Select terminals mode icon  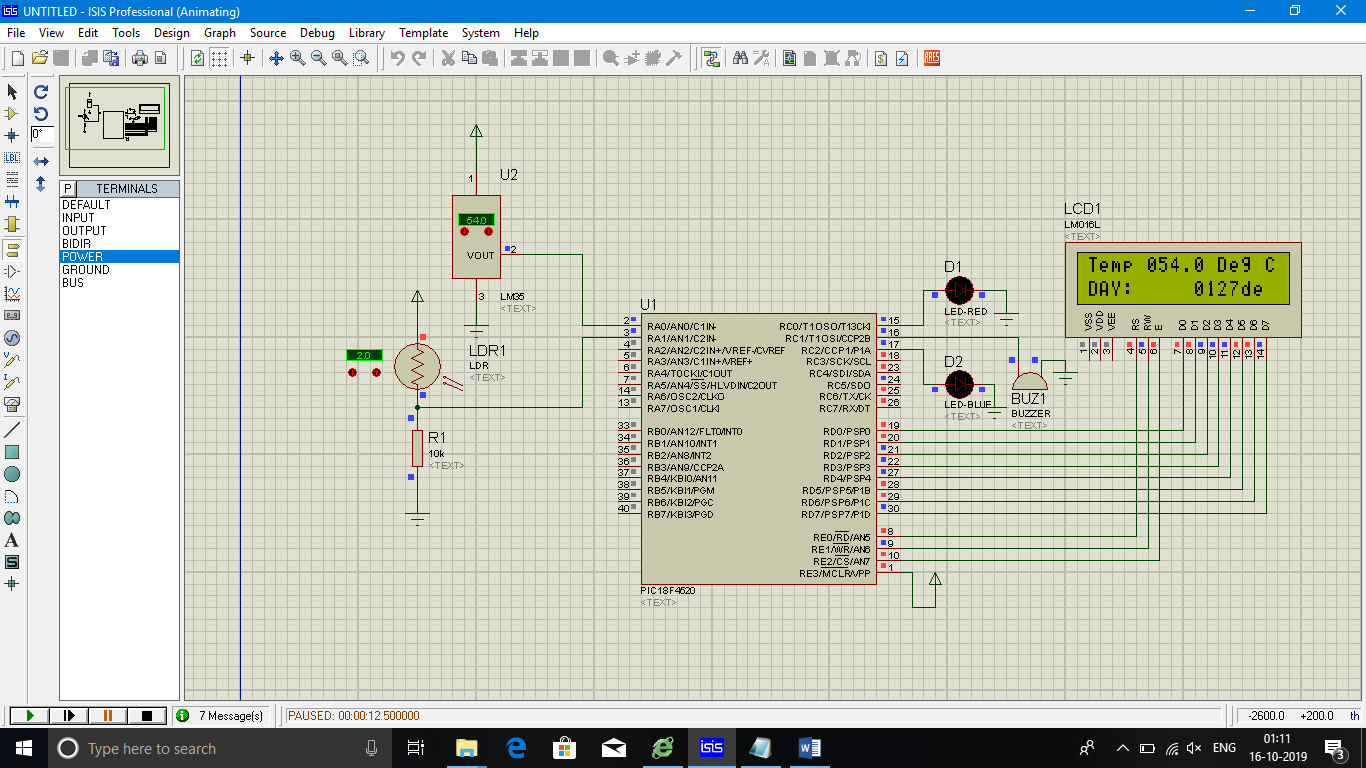[x=12, y=248]
